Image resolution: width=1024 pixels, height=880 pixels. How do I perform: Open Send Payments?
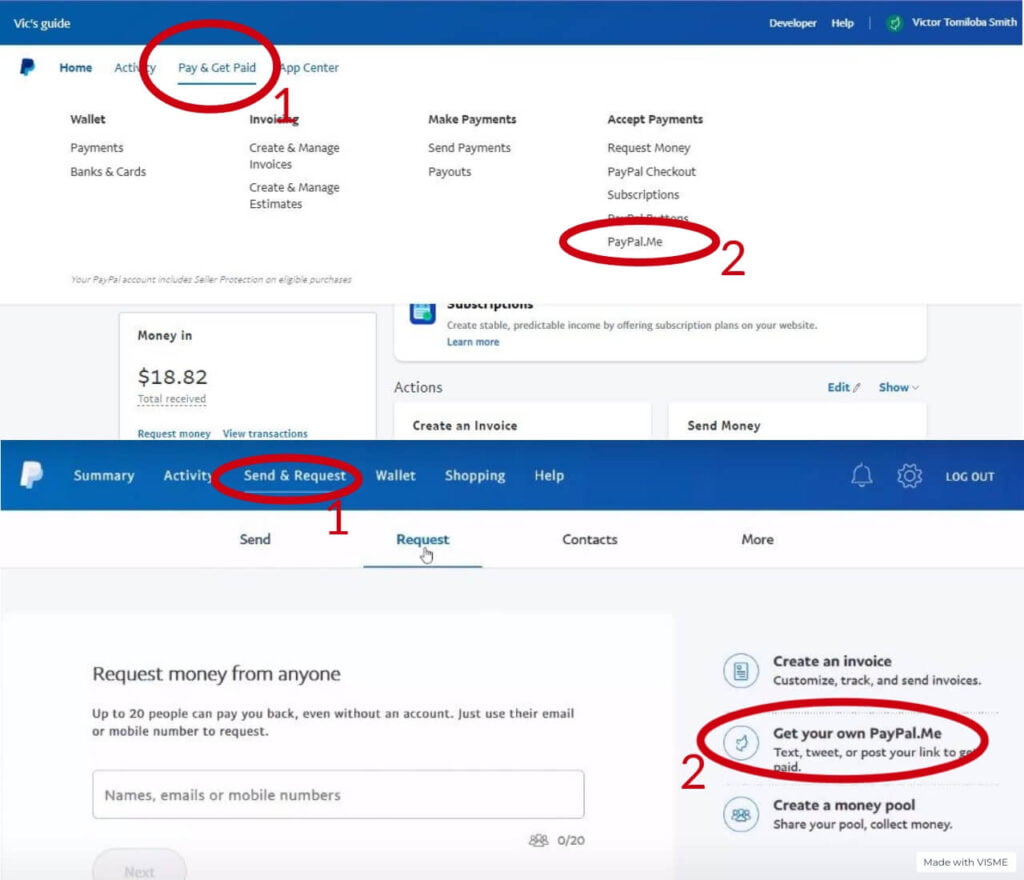(470, 148)
